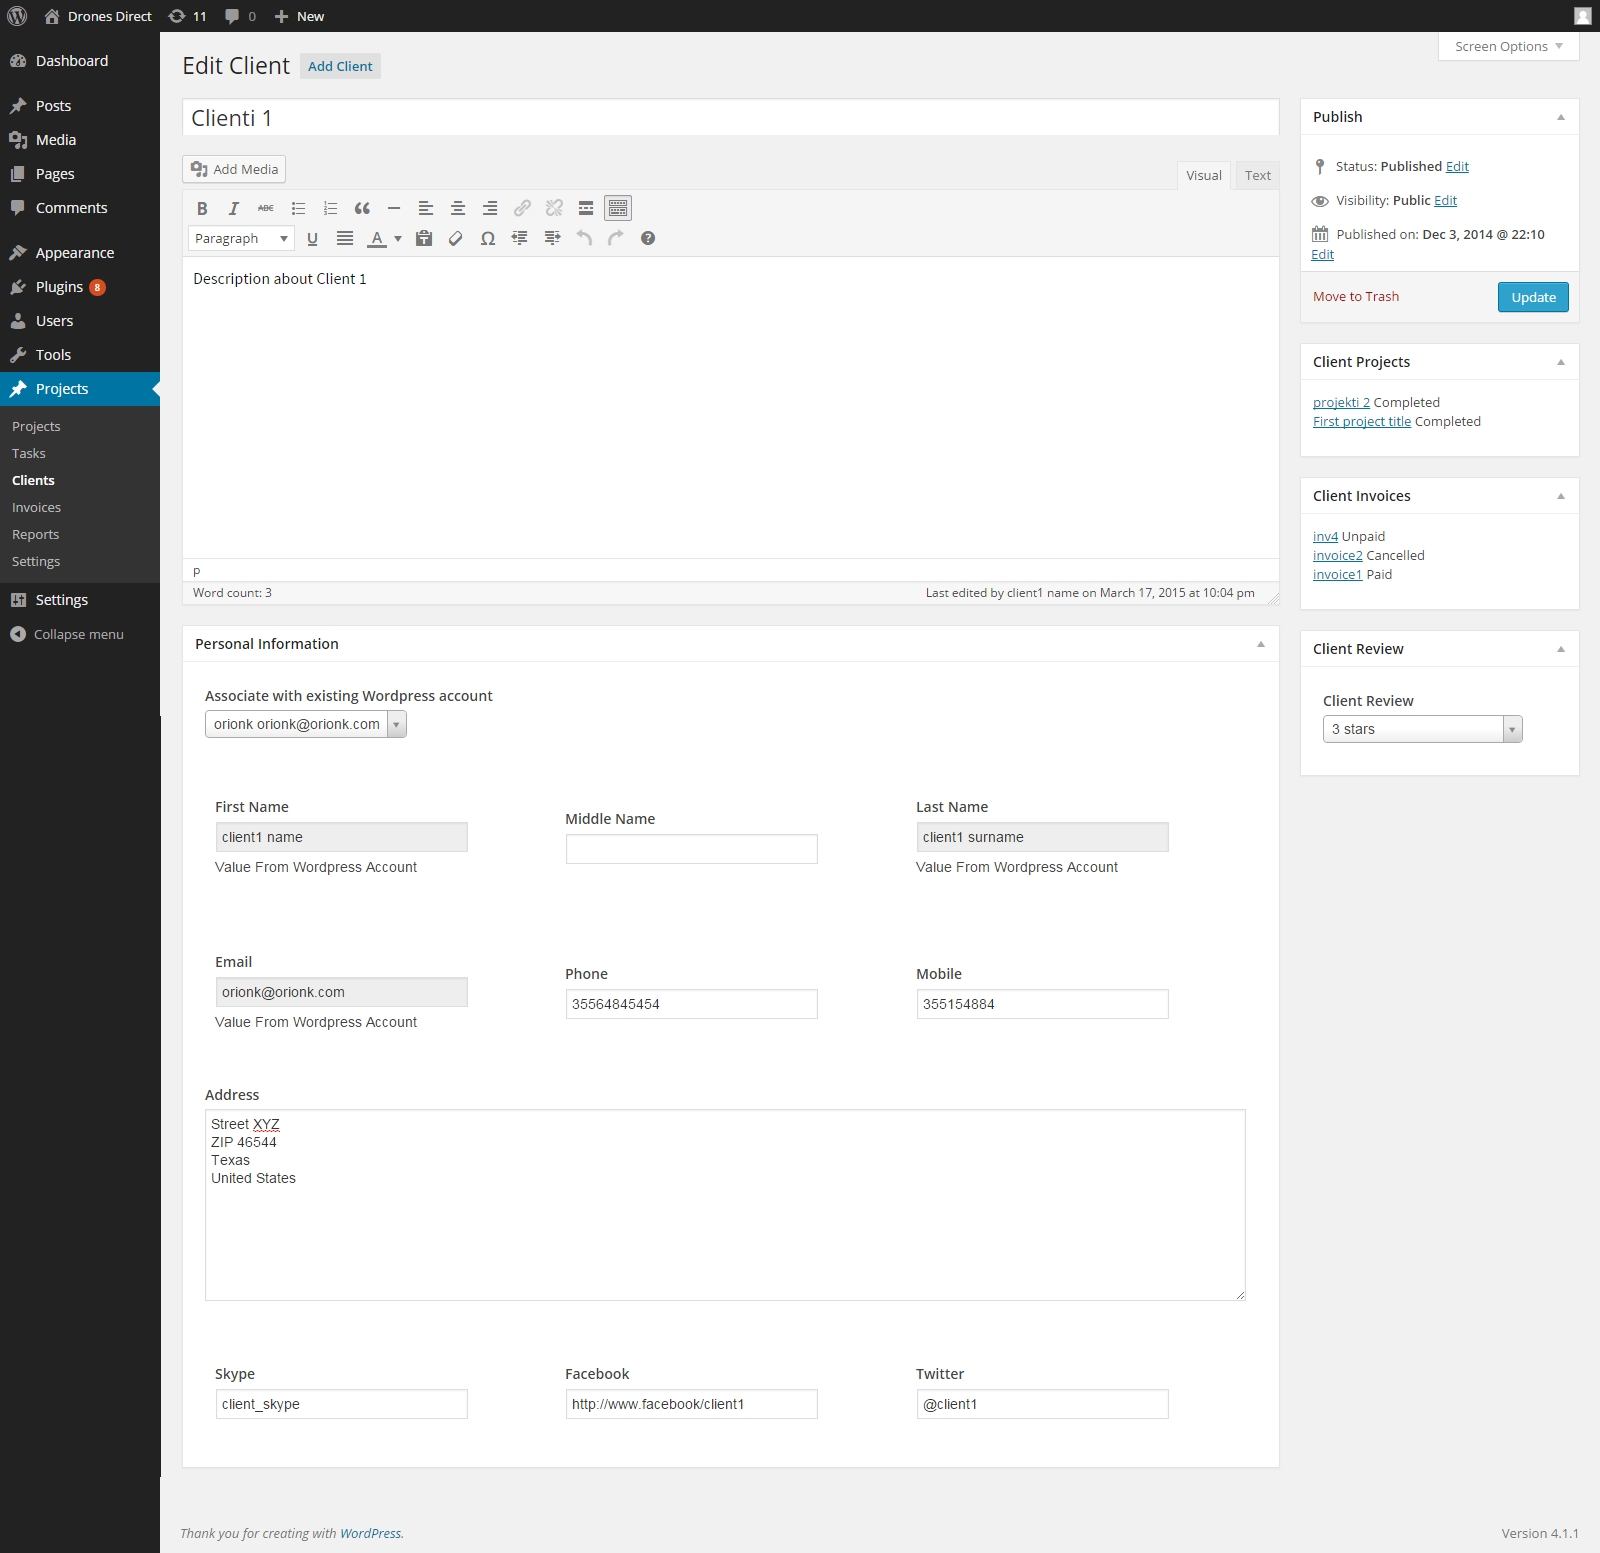Viewport: 1600px width, 1553px height.
Task: Click the Update button
Action: tap(1533, 297)
